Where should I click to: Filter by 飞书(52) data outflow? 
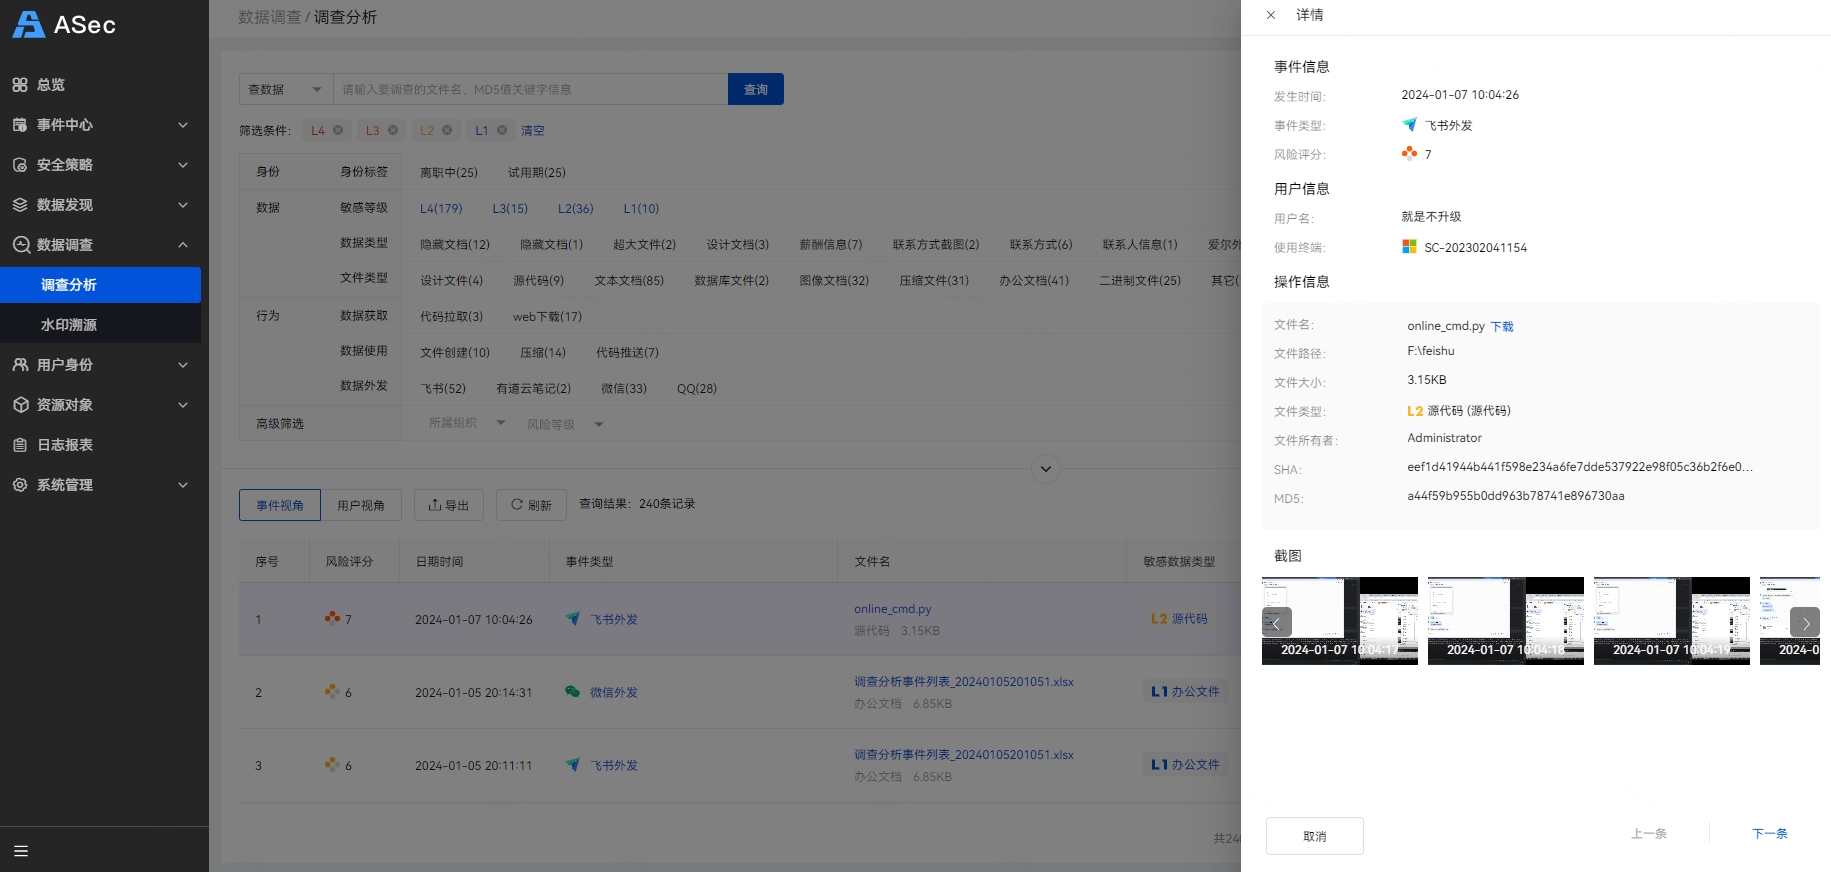(x=443, y=388)
